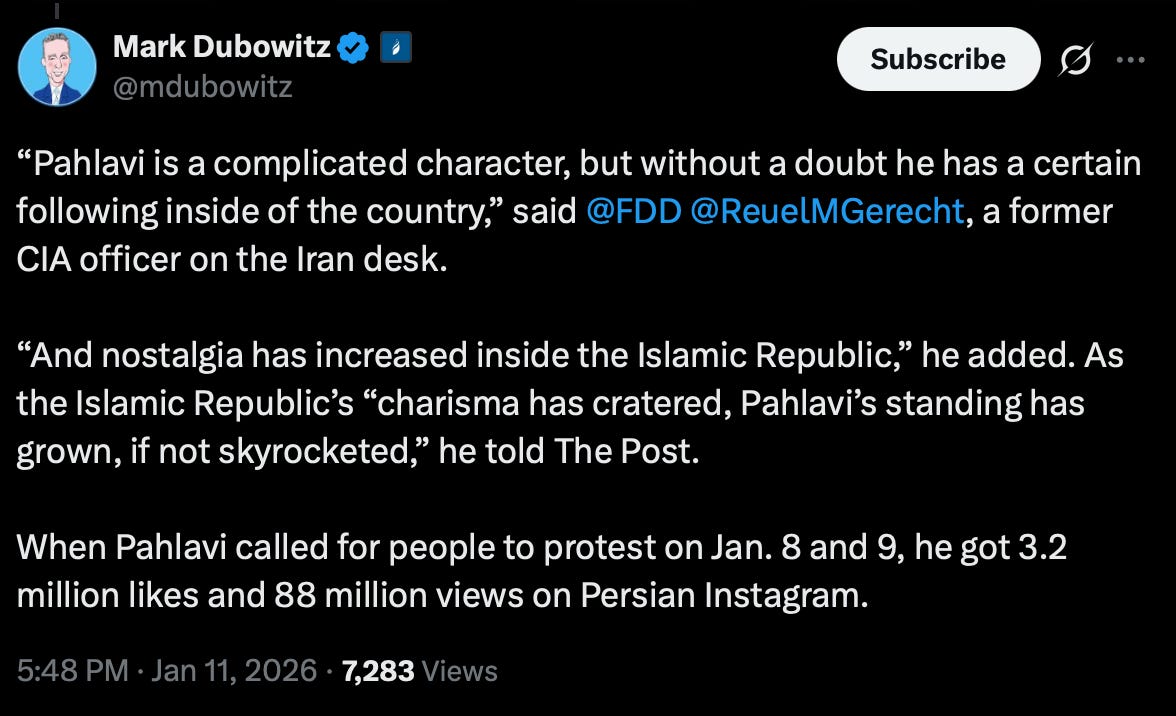This screenshot has height=716, width=1176.
Task: Click the text "CIA officer on the Iran desk."
Action: (x=232, y=259)
